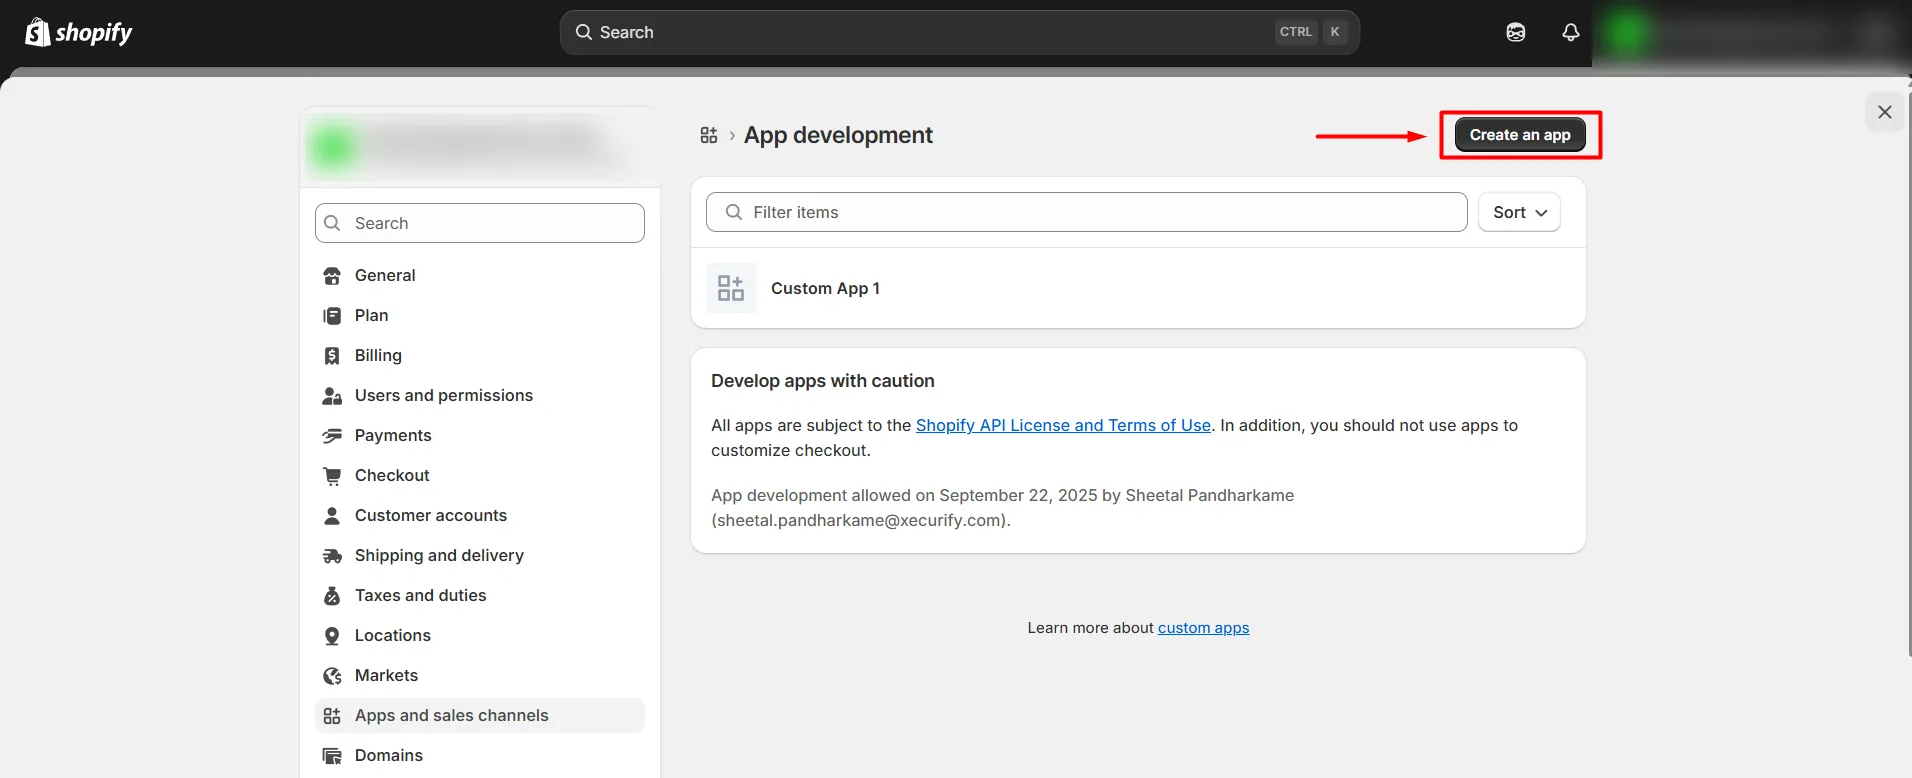Open the Custom App 1 entry
The image size is (1912, 778).
pos(1138,288)
